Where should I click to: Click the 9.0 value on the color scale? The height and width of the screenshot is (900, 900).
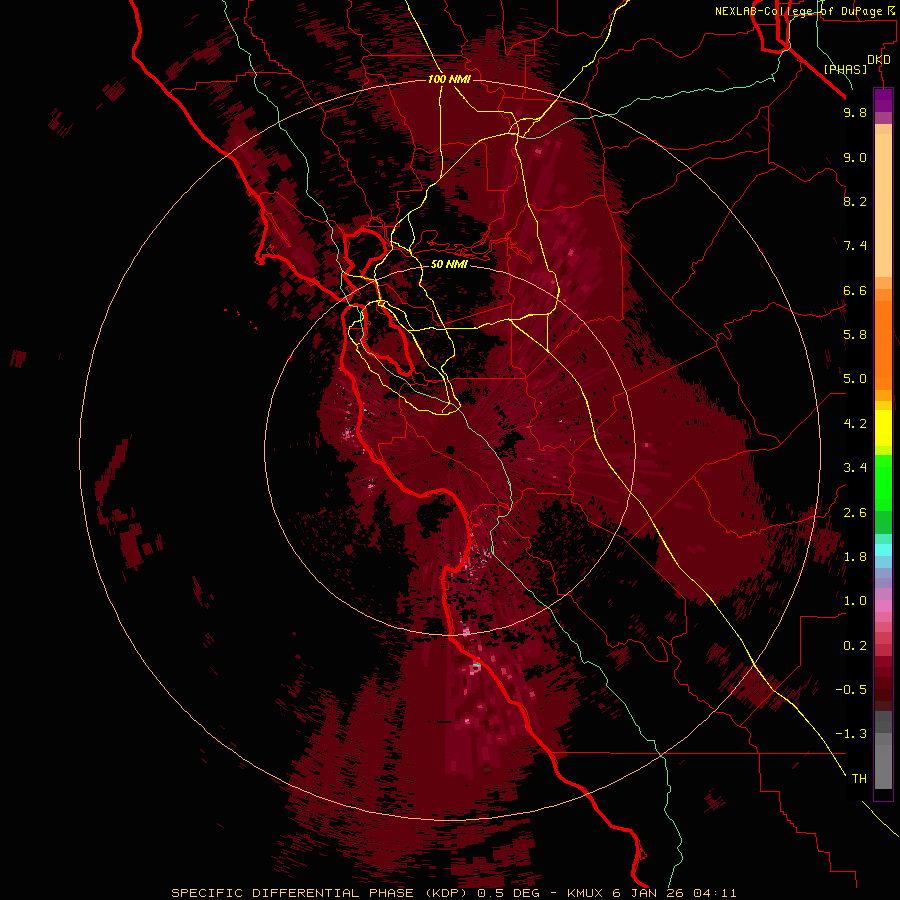pyautogui.click(x=855, y=158)
